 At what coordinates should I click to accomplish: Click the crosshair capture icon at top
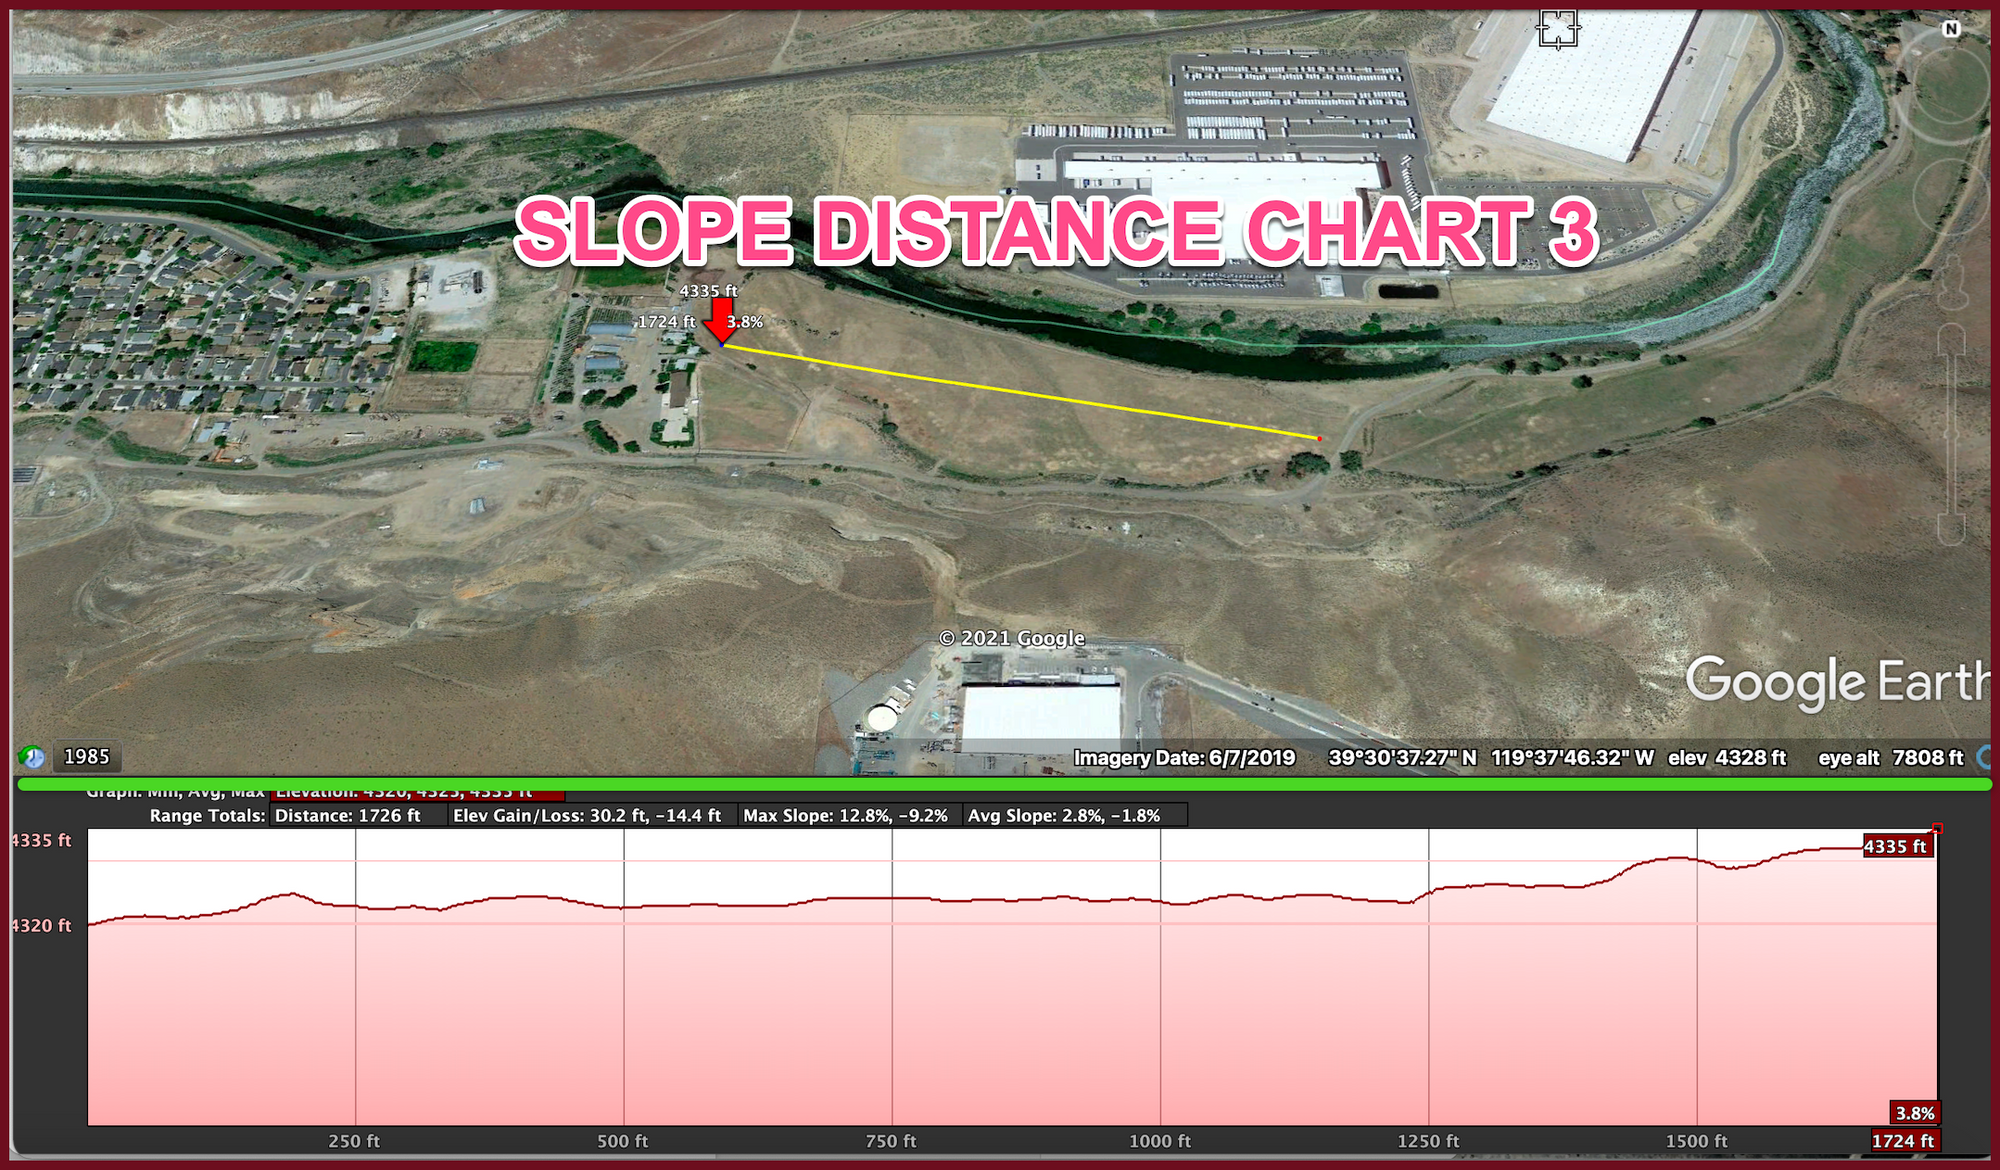1558,29
